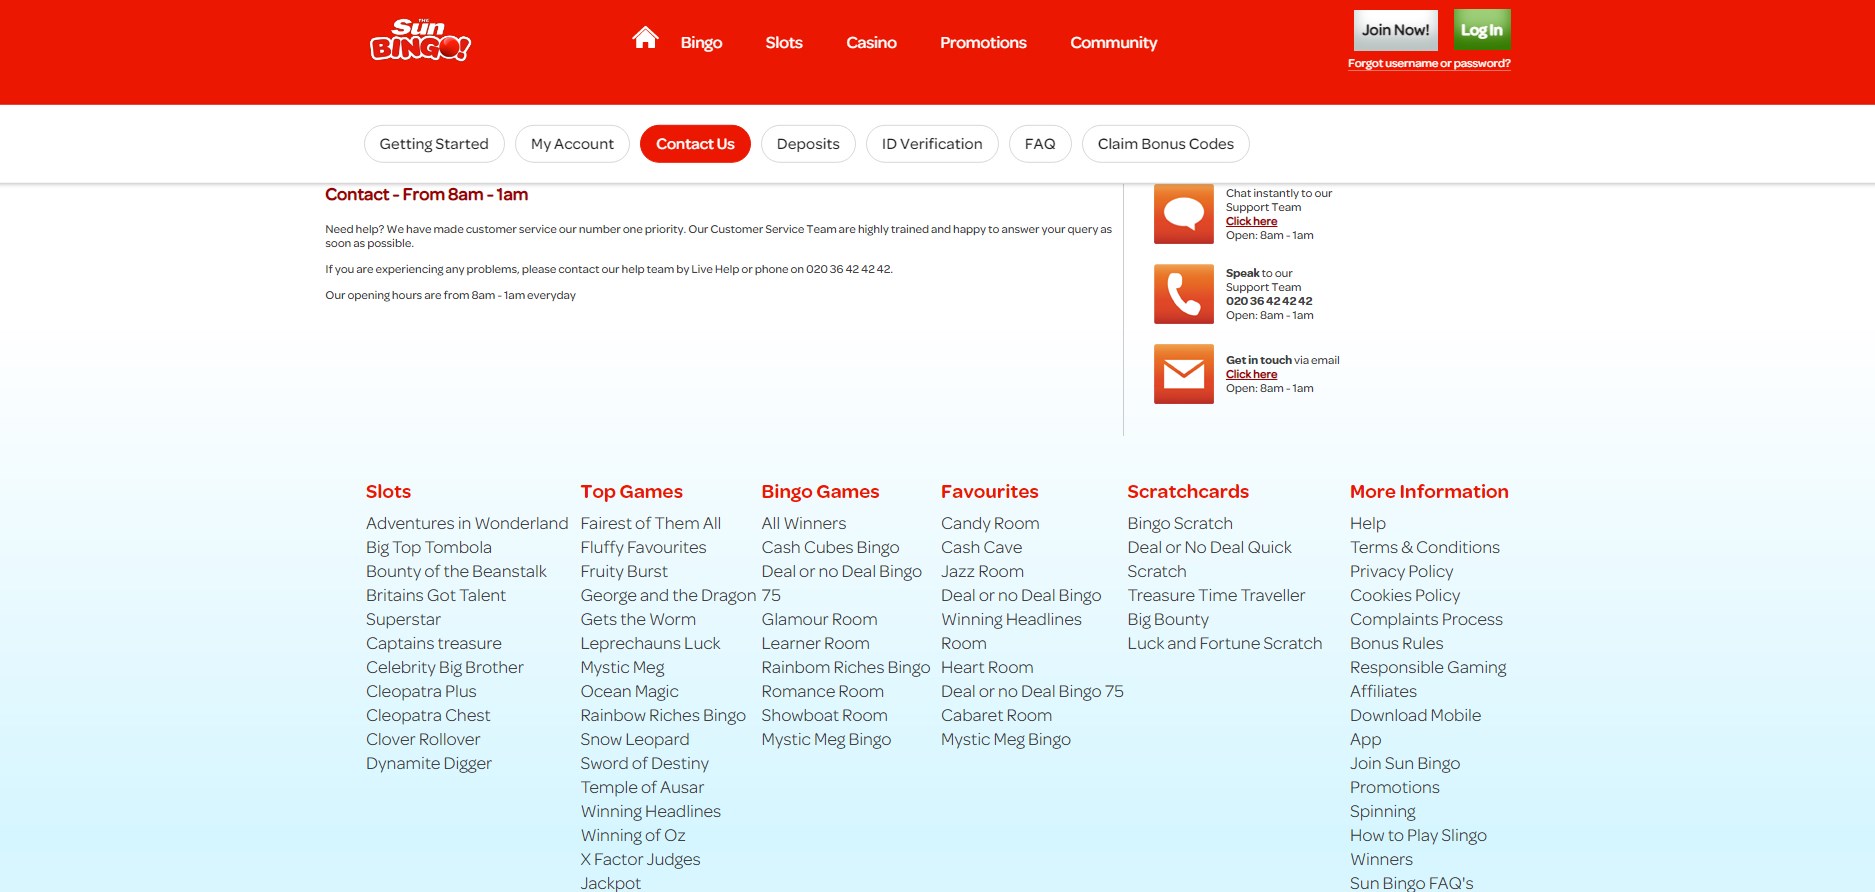The width and height of the screenshot is (1875, 892).
Task: Open Cash Cubes Bingo link
Action: (x=830, y=547)
